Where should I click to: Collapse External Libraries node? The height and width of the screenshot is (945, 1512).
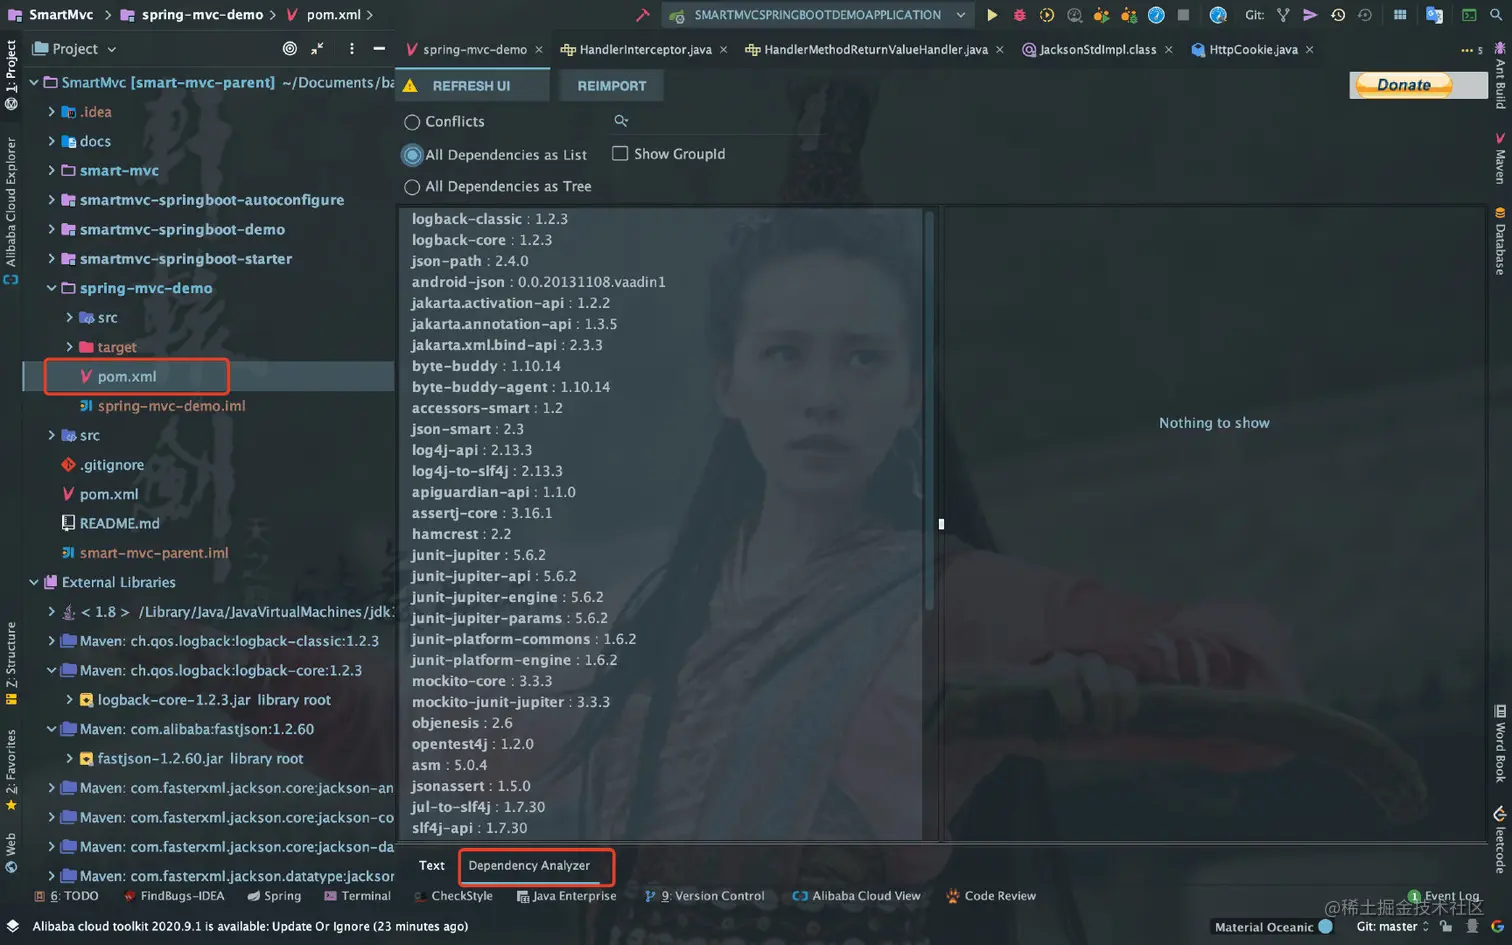[33, 582]
